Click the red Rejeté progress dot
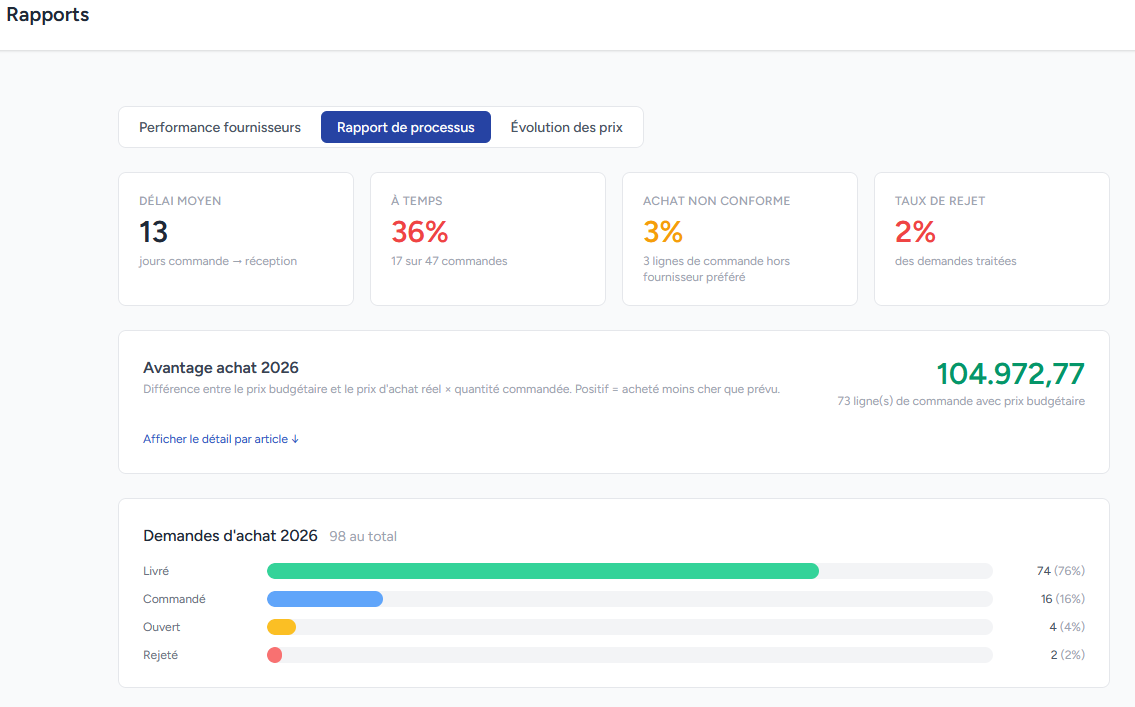 click(x=274, y=655)
